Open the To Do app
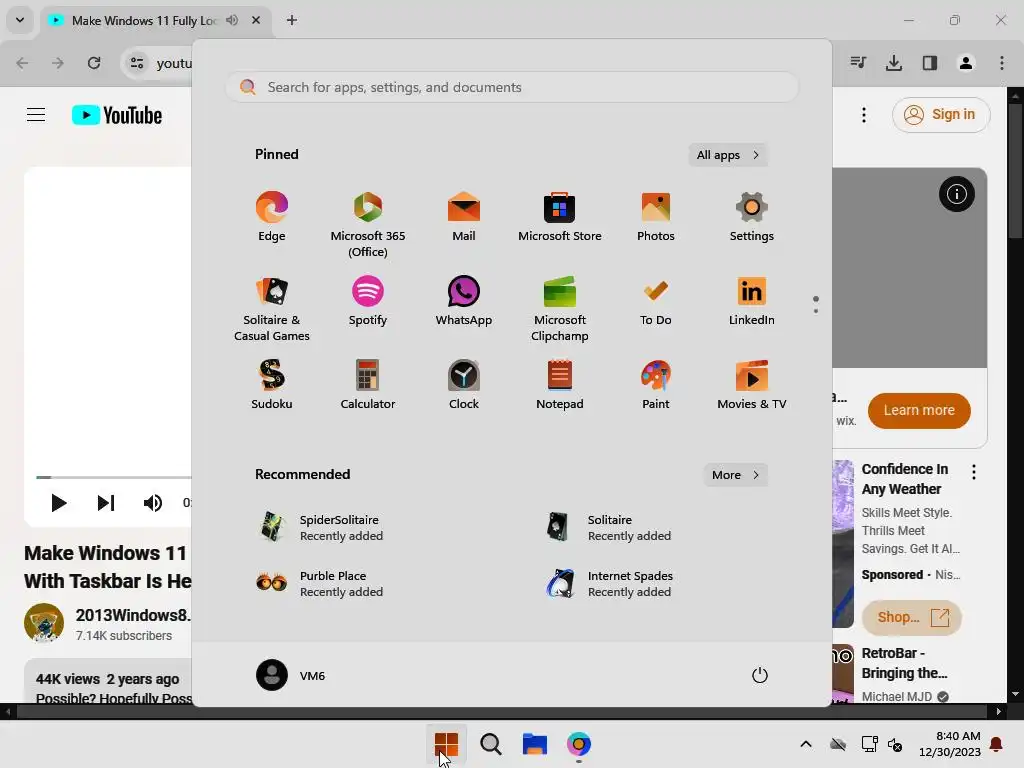The height and width of the screenshot is (768, 1024). (x=656, y=301)
